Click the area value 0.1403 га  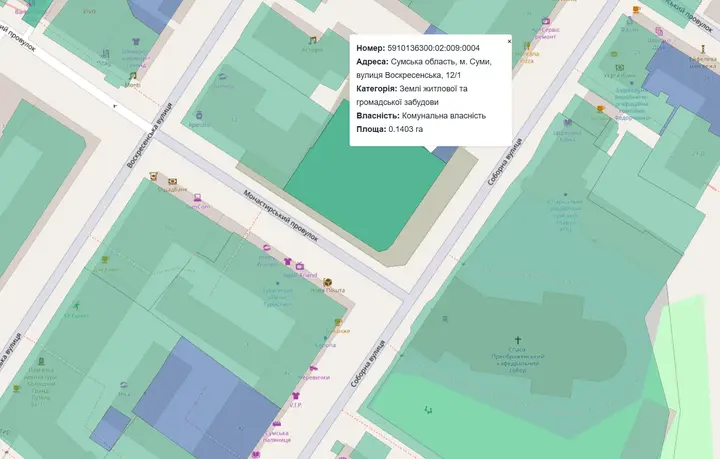point(405,129)
